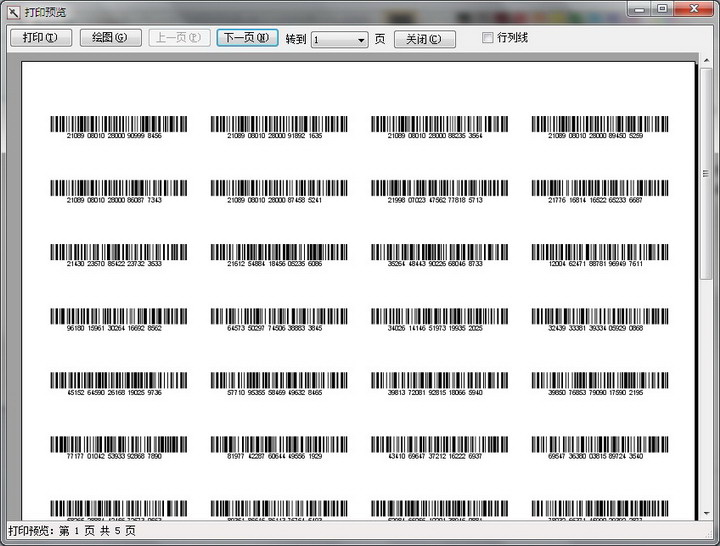Image resolution: width=720 pixels, height=546 pixels.
Task: Click the 转到 label text
Action: (x=296, y=39)
